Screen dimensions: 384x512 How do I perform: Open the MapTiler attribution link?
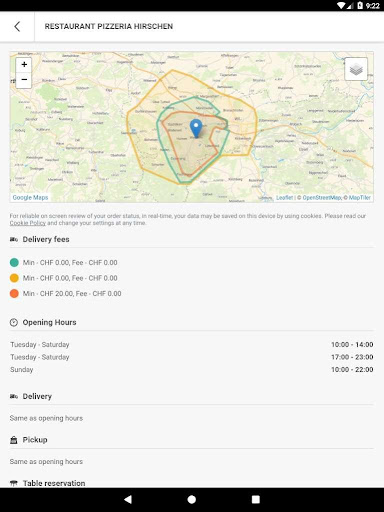point(360,198)
